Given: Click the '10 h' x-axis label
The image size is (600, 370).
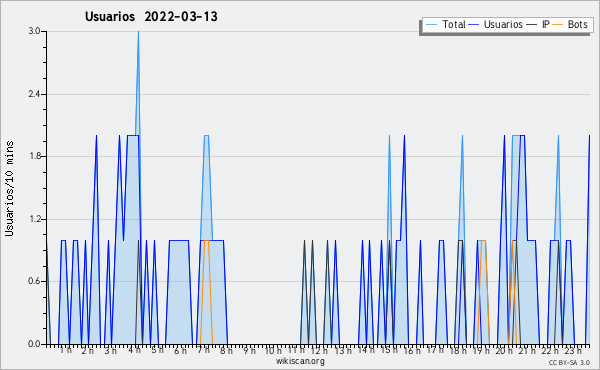Looking at the screenshot, I should coord(273,350).
